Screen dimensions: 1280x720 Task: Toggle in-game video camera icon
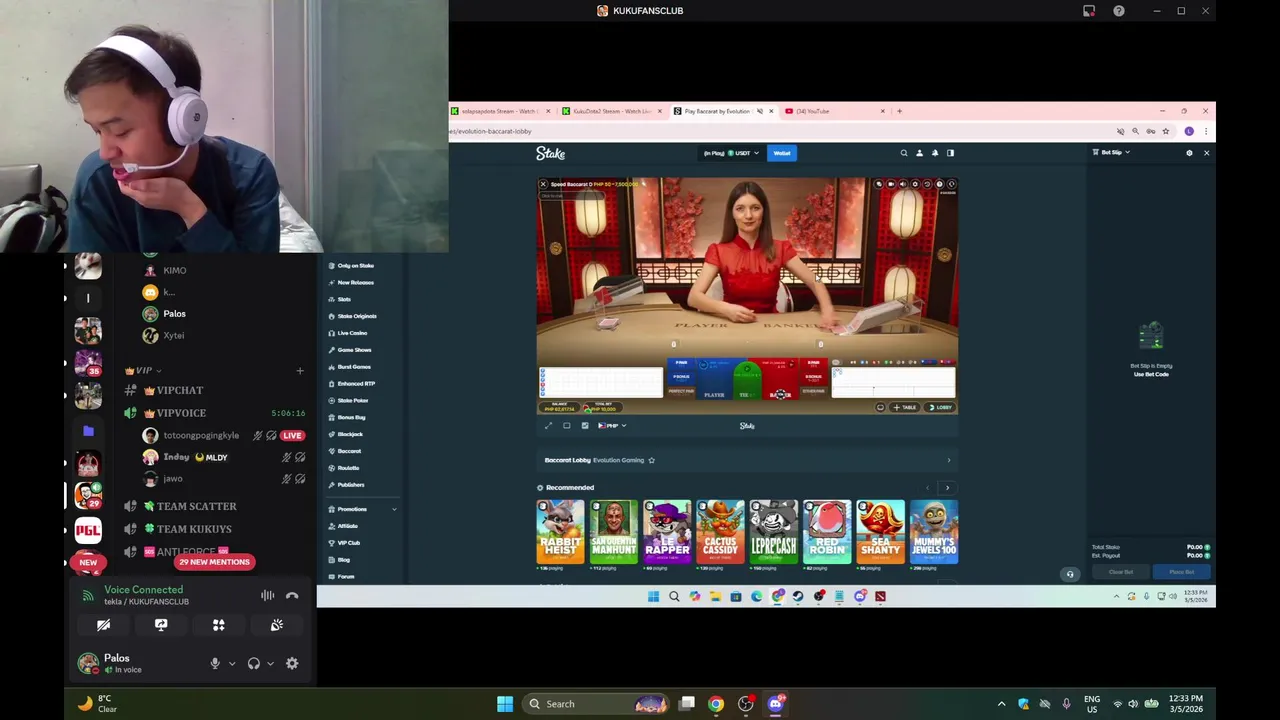point(891,184)
